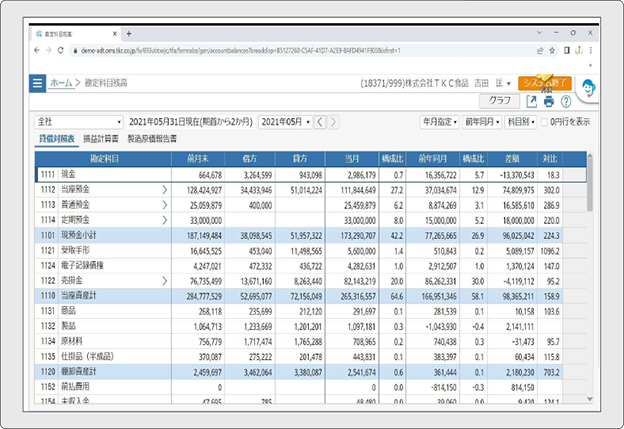
Task: Click the 勘定科目 column header
Action: [x=104, y=159]
